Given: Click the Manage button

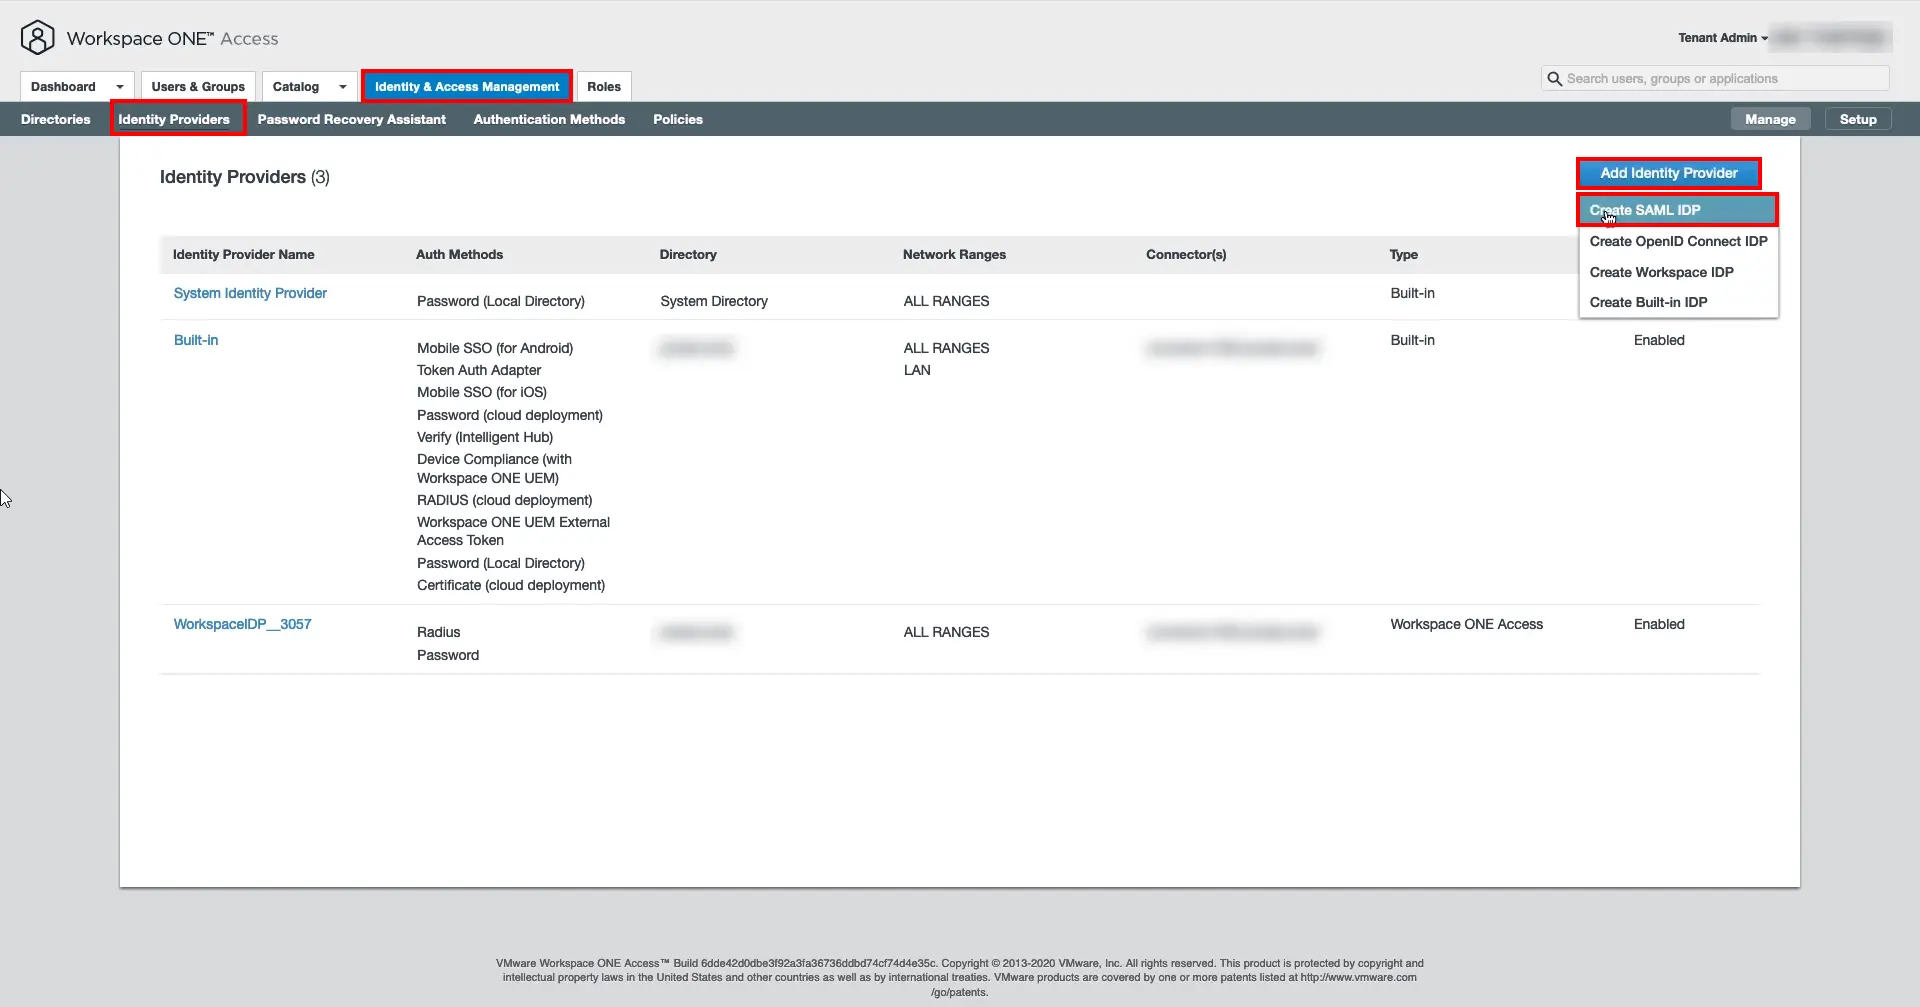Looking at the screenshot, I should tap(1771, 119).
